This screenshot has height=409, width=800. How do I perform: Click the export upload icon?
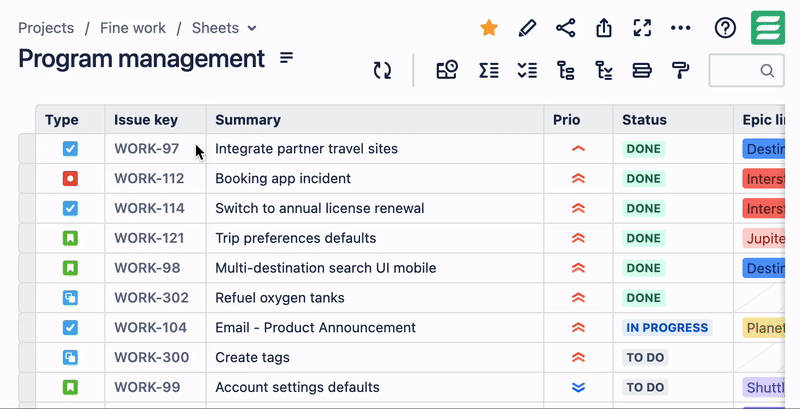coord(604,28)
